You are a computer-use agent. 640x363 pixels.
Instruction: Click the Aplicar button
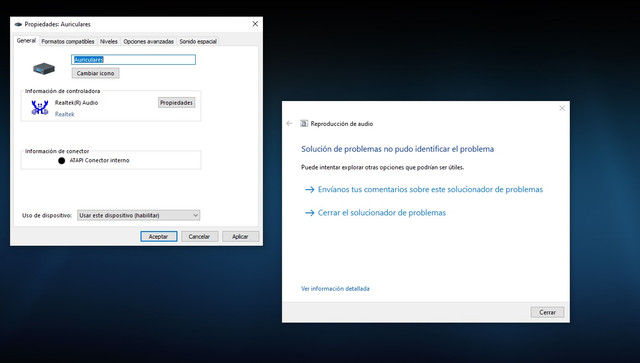pyautogui.click(x=240, y=236)
